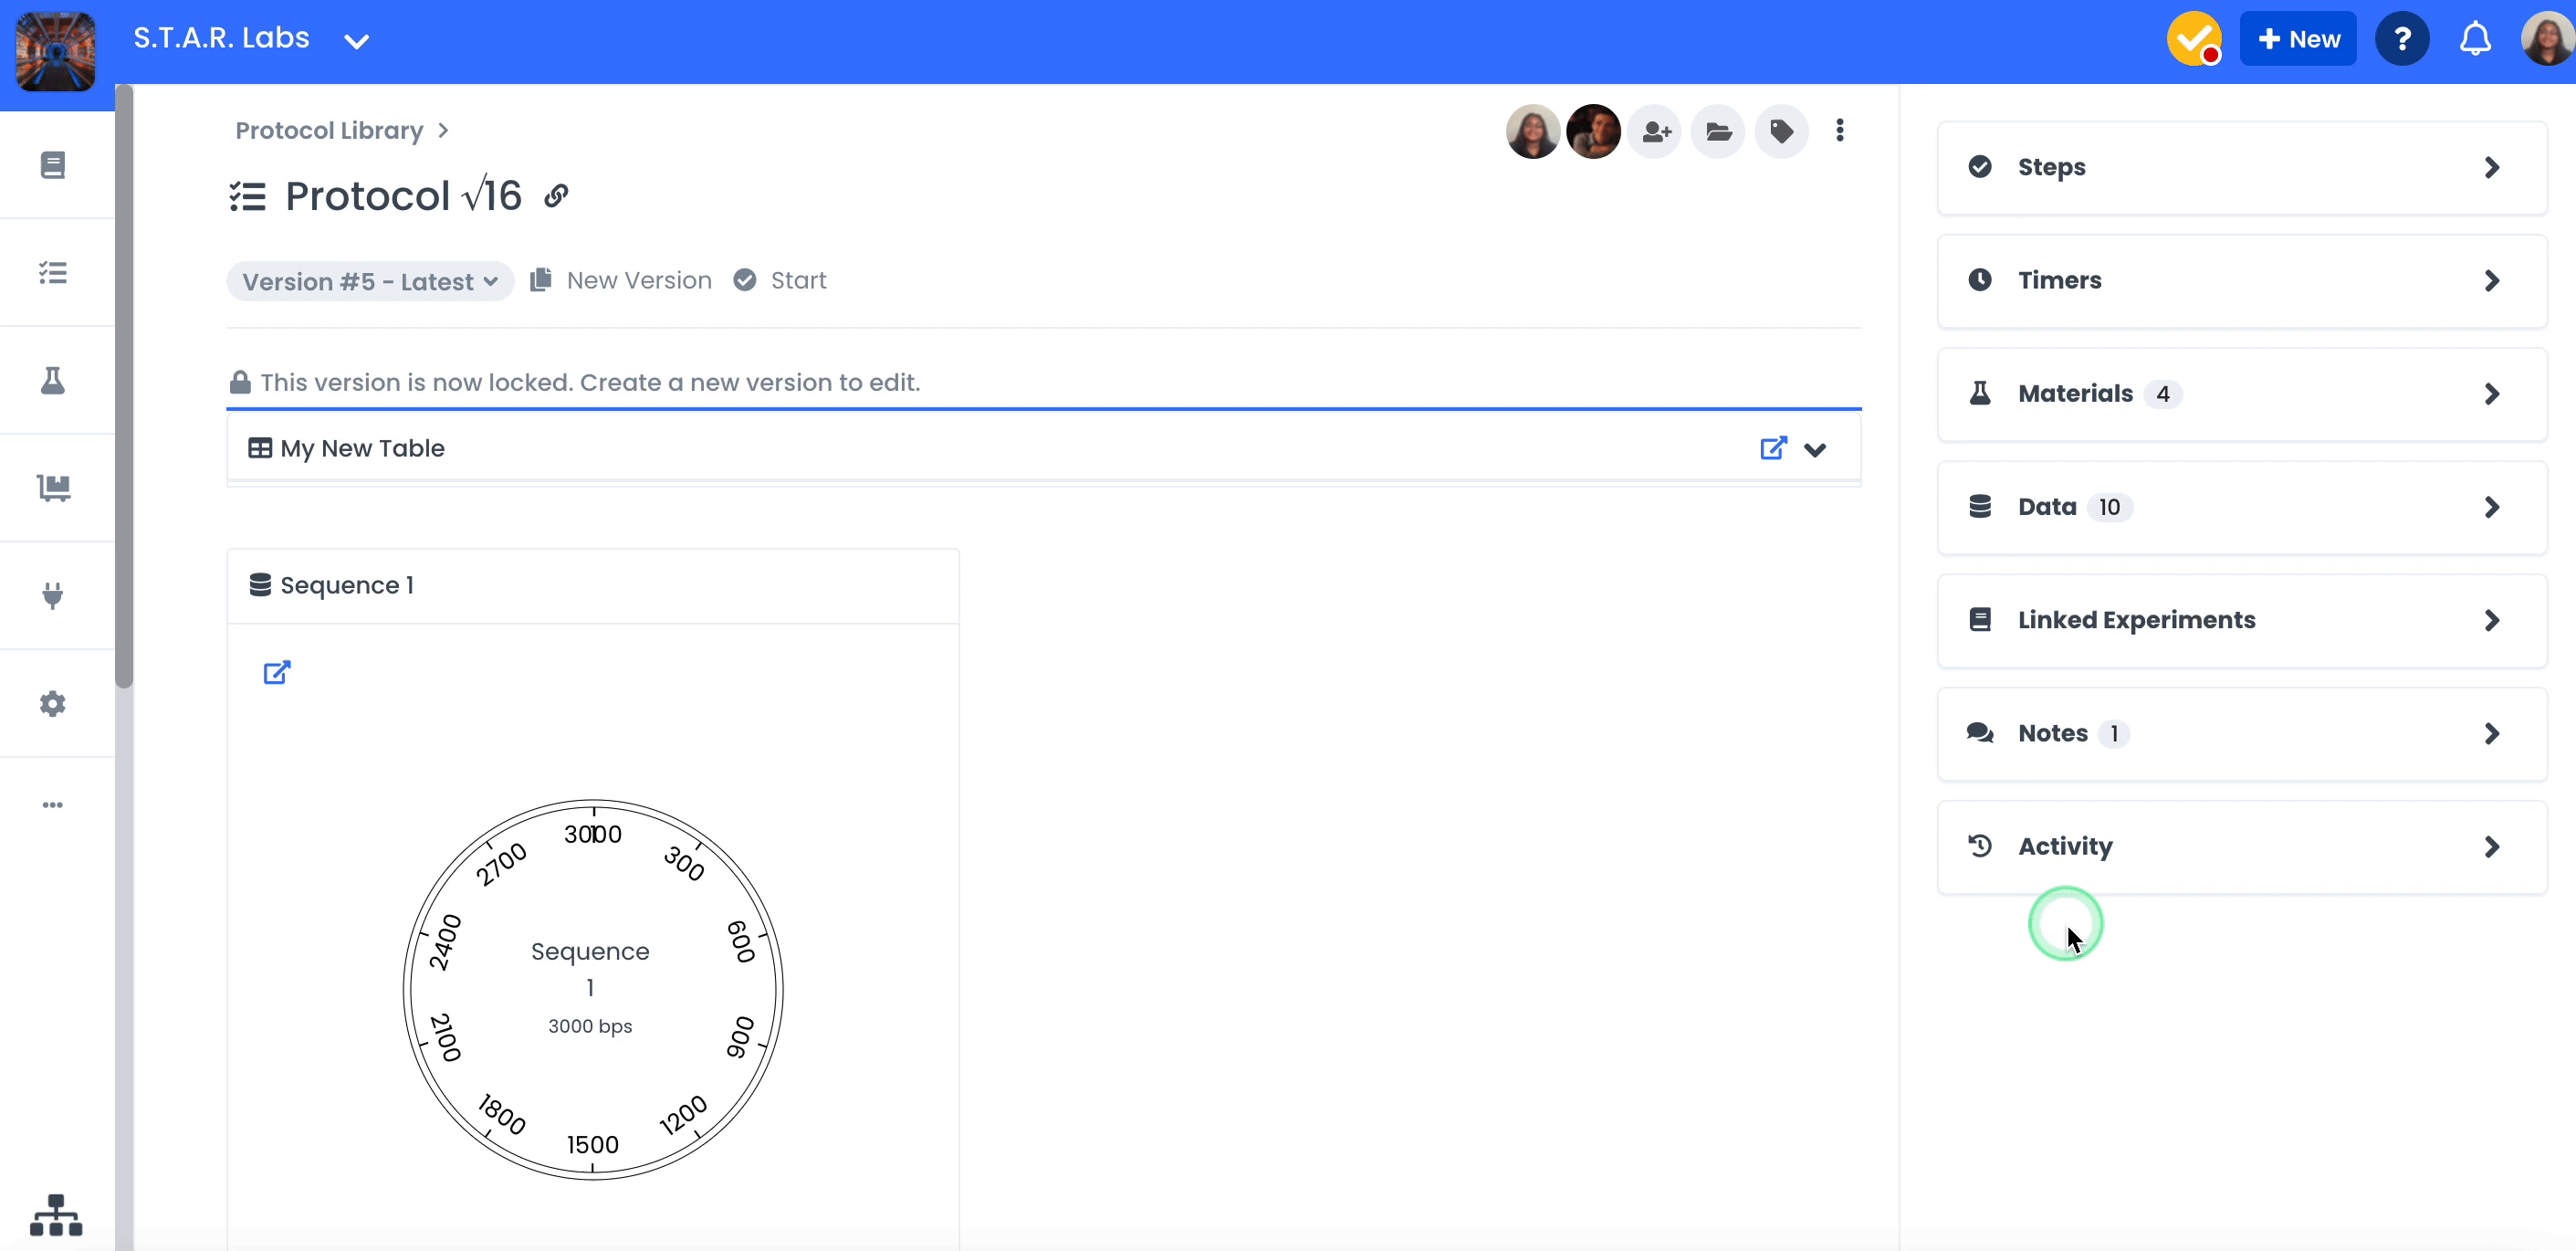Screen dimensions: 2576x1251
Task: Open the Version #5 - Latest dropdown
Action: (x=369, y=281)
